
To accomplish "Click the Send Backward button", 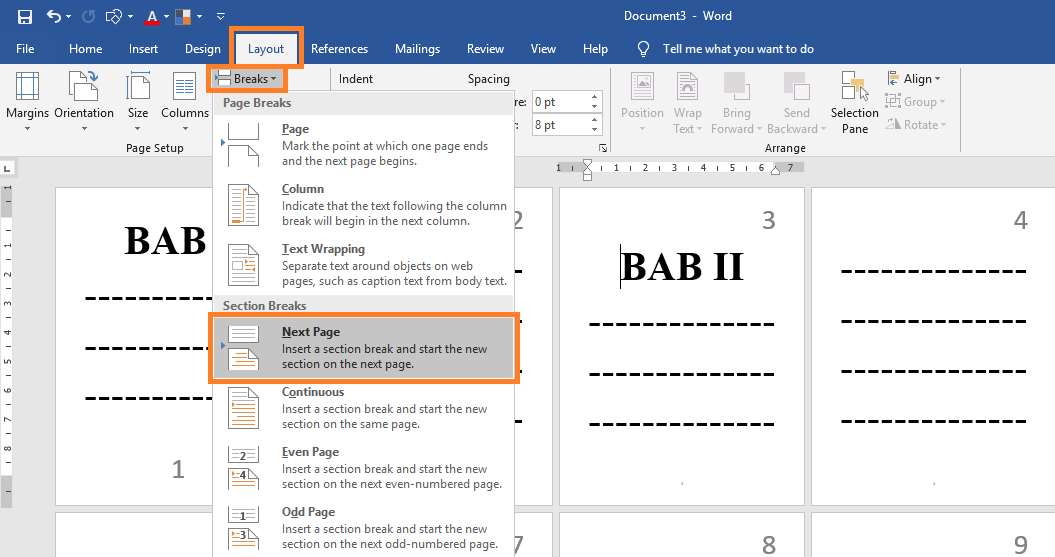I will click(x=797, y=102).
